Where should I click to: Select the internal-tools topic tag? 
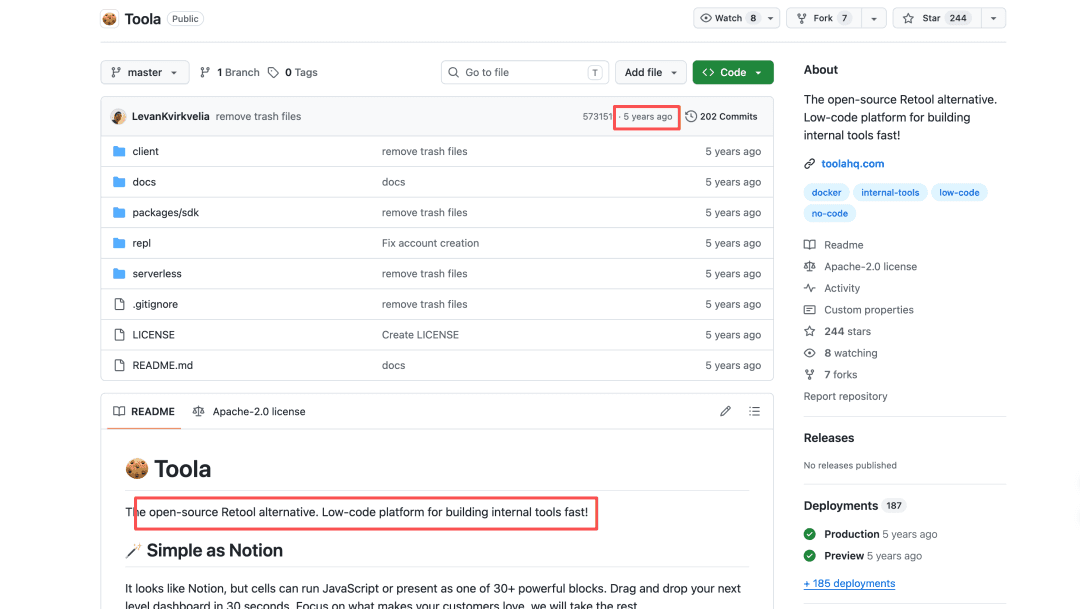click(890, 192)
